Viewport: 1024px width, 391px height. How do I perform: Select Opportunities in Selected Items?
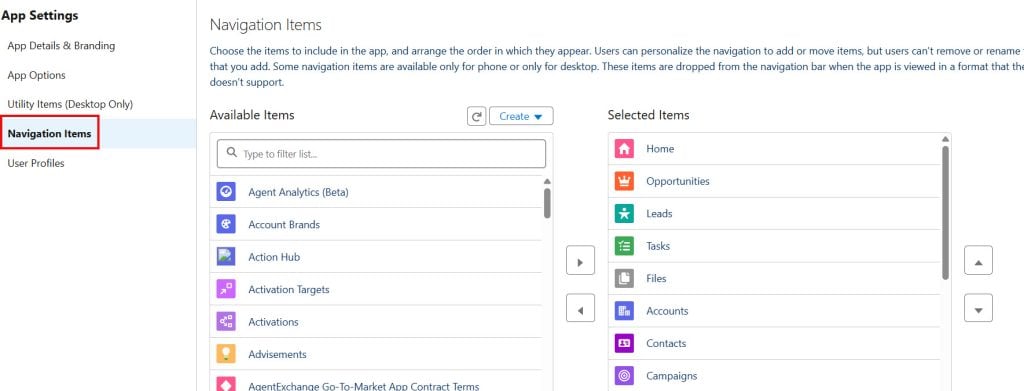click(677, 181)
